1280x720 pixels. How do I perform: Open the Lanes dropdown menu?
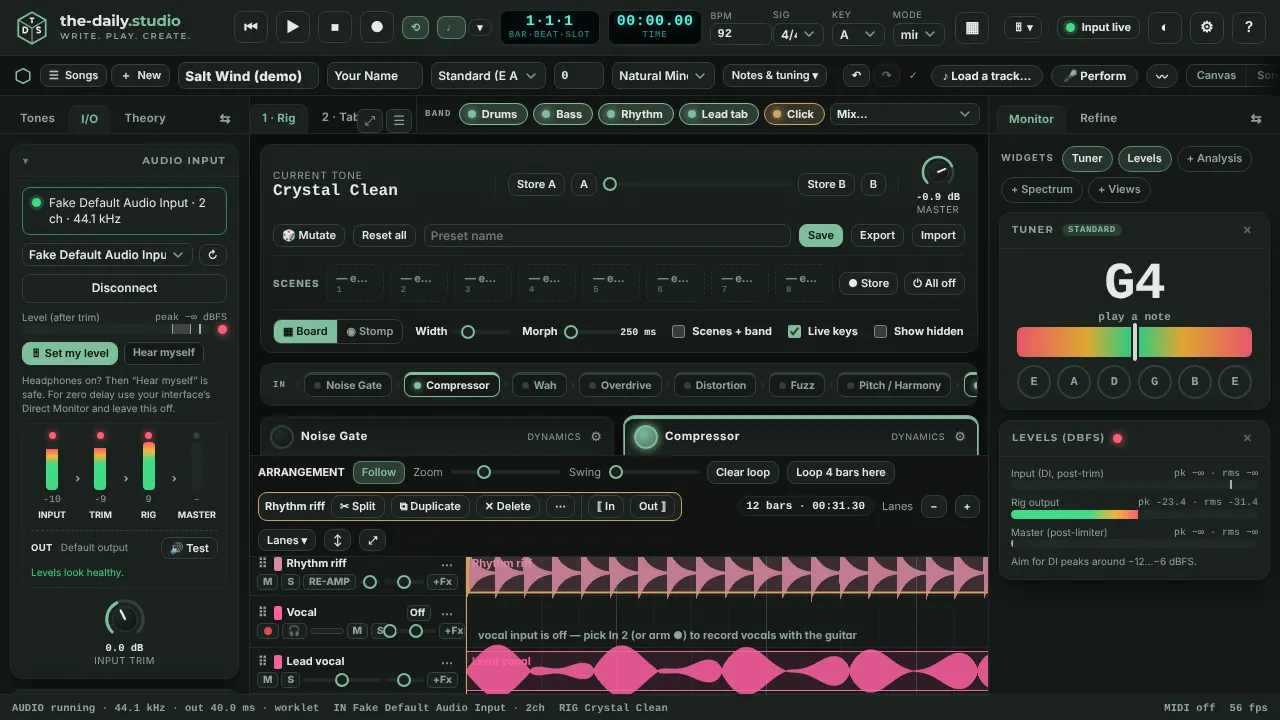pos(287,540)
